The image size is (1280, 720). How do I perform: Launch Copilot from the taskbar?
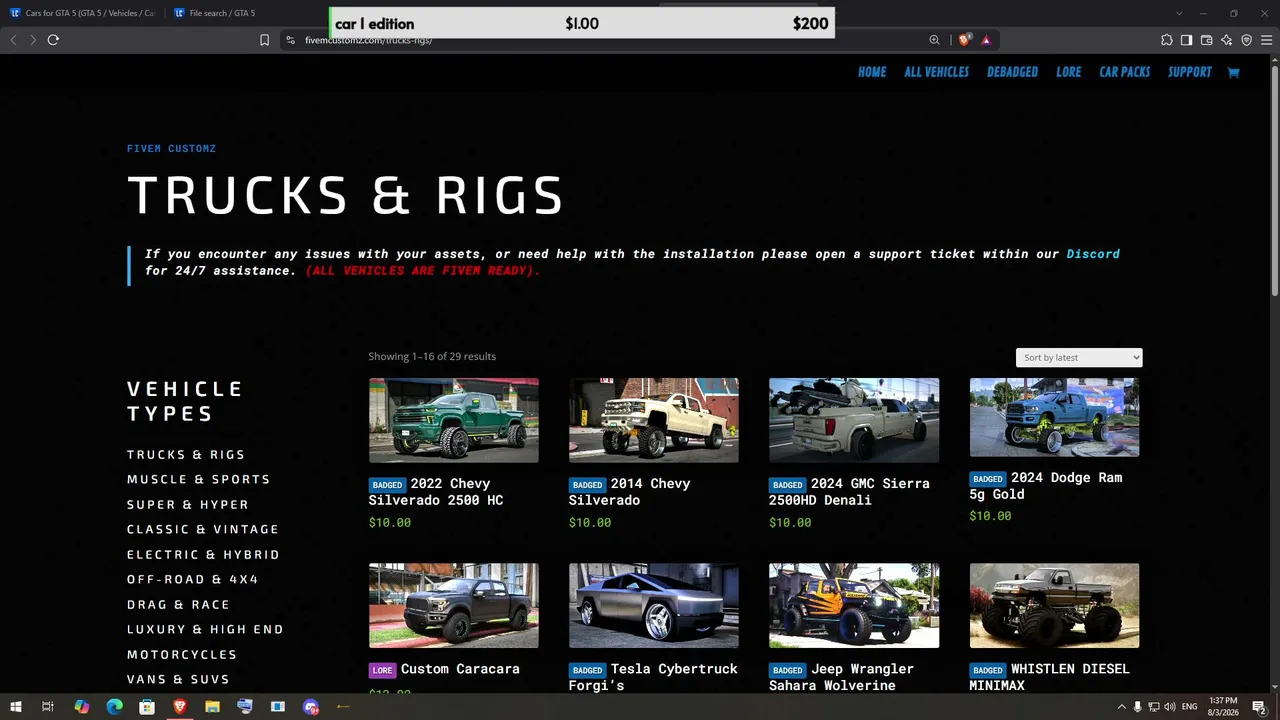tap(82, 707)
